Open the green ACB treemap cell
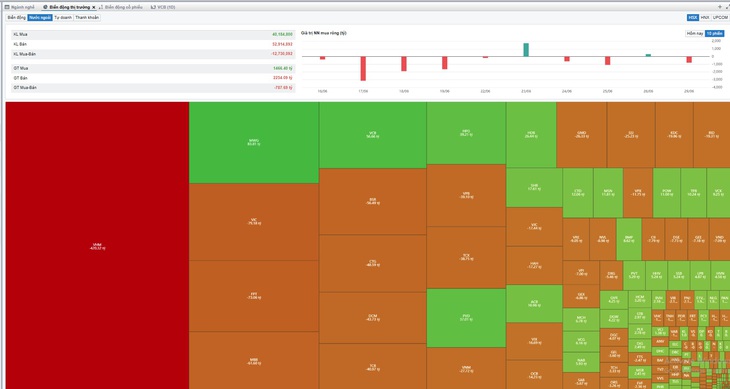This screenshot has height=389, width=730. point(534,303)
